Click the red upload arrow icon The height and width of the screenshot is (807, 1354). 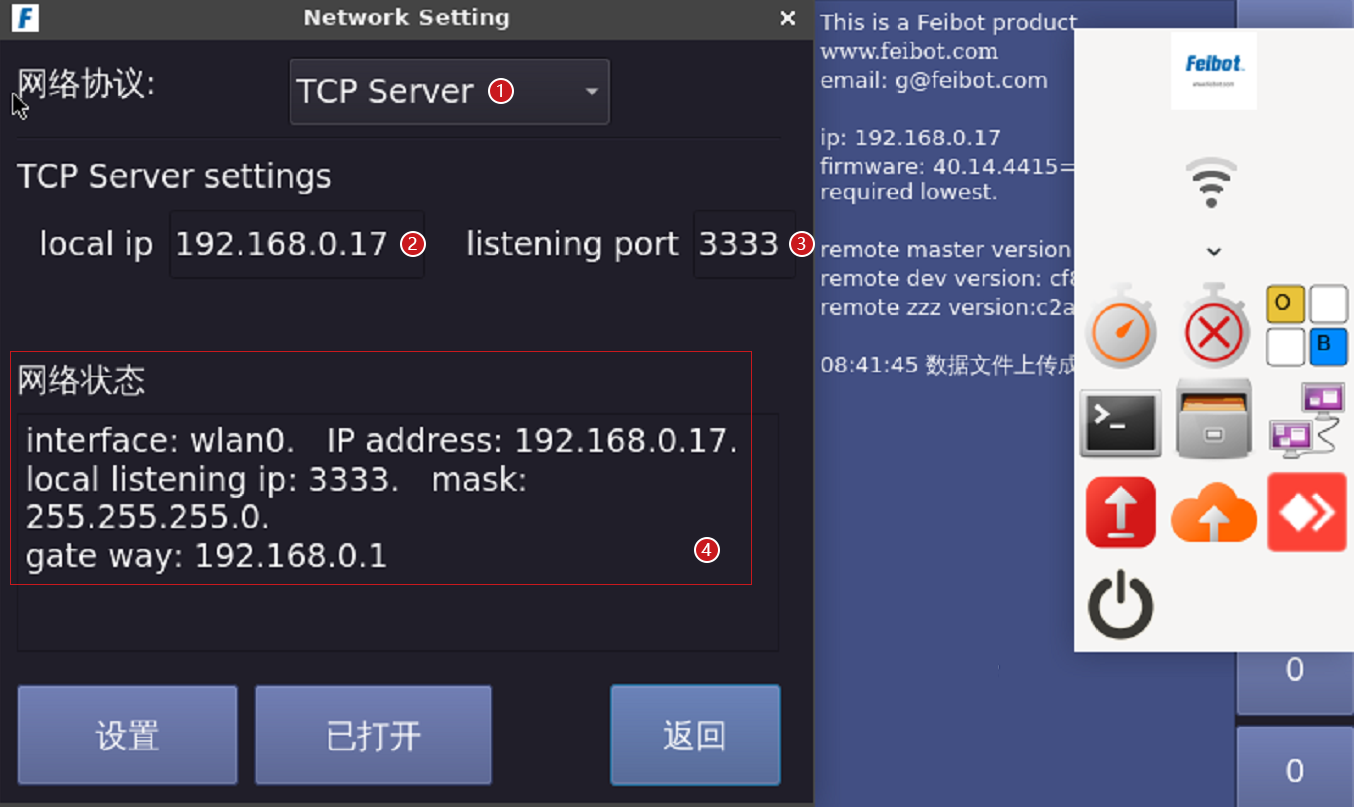pyautogui.click(x=1121, y=512)
